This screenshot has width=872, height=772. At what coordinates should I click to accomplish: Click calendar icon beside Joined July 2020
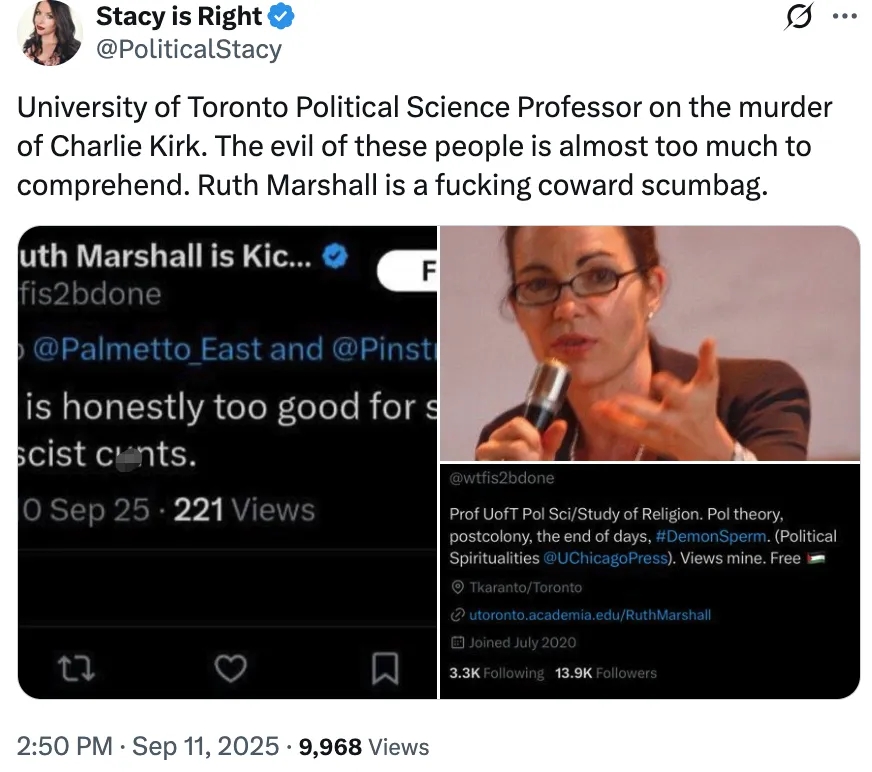tap(458, 642)
